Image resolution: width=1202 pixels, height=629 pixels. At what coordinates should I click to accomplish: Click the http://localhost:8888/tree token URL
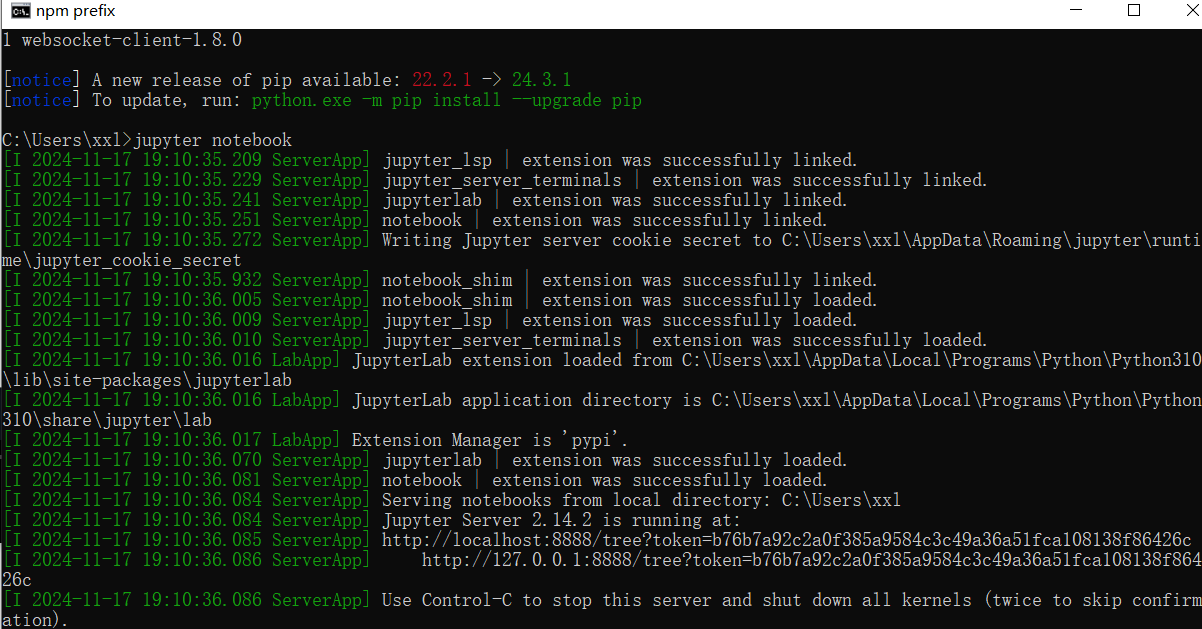[786, 540]
